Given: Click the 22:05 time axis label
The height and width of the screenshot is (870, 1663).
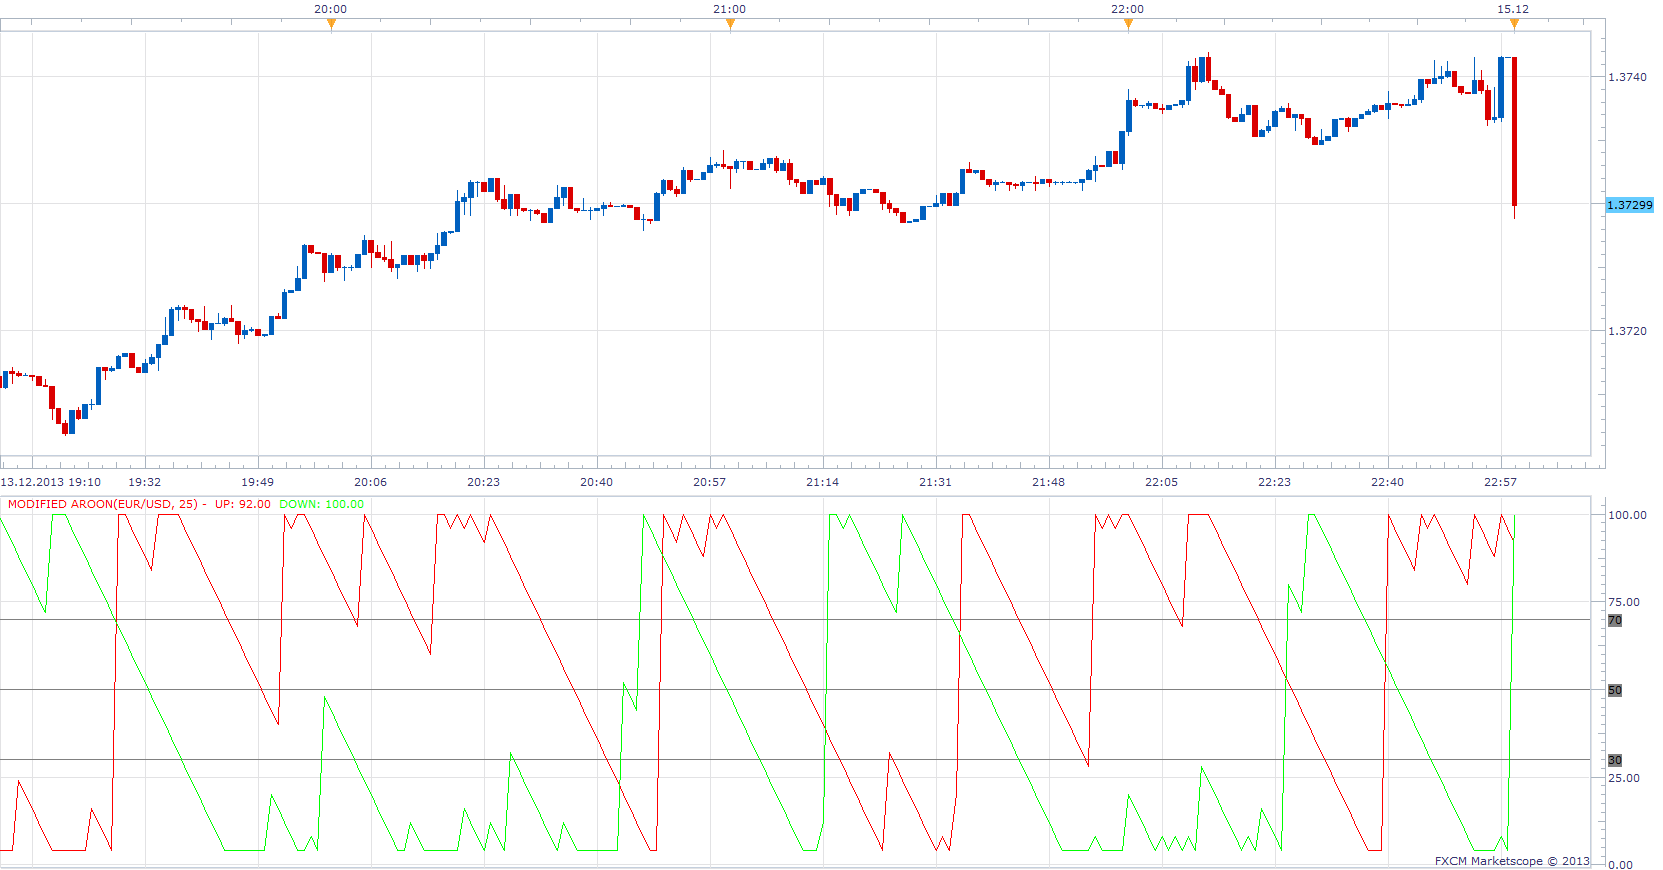Looking at the screenshot, I should pos(1162,482).
